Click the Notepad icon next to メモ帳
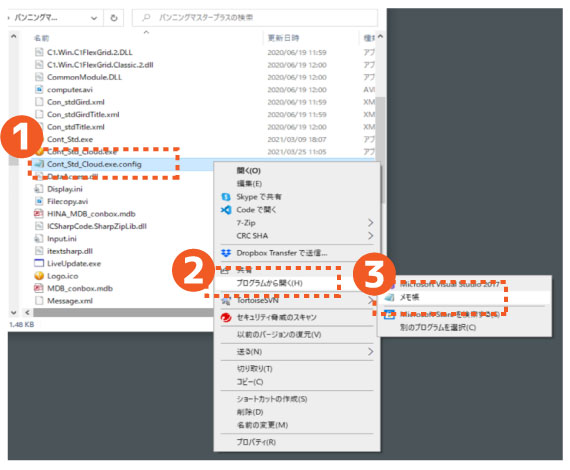Viewport: 570px width, 470px height. click(390, 297)
